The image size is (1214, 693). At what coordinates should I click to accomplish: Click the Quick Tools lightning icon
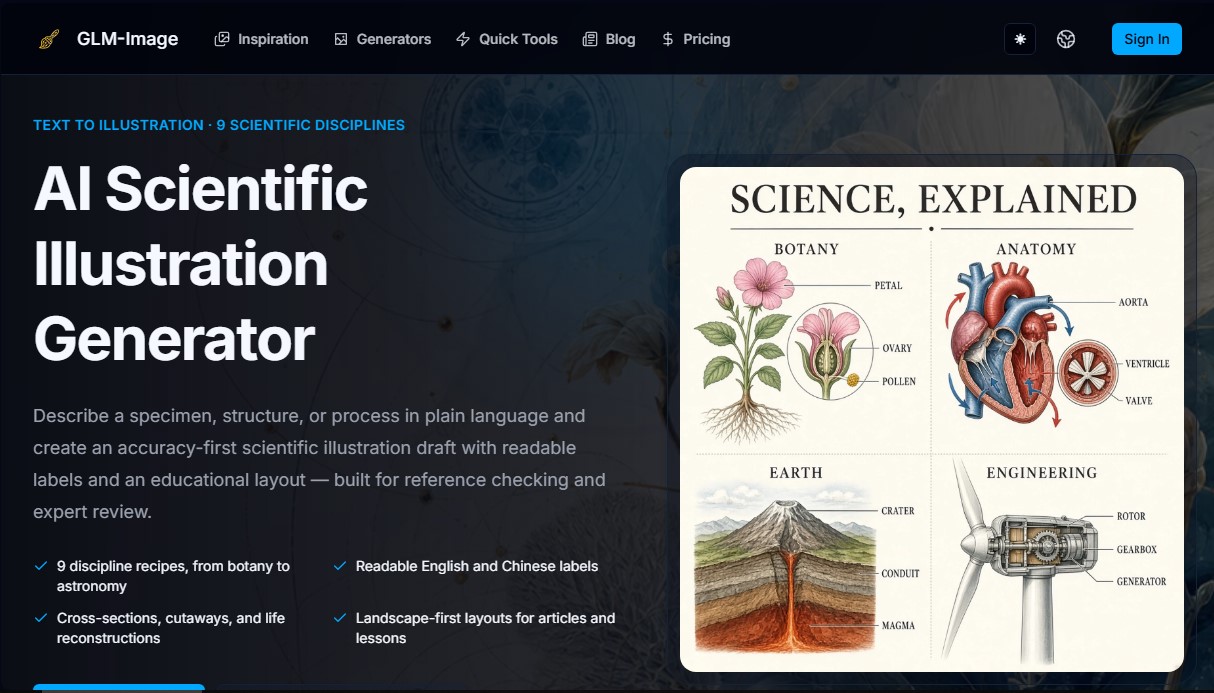tap(463, 39)
